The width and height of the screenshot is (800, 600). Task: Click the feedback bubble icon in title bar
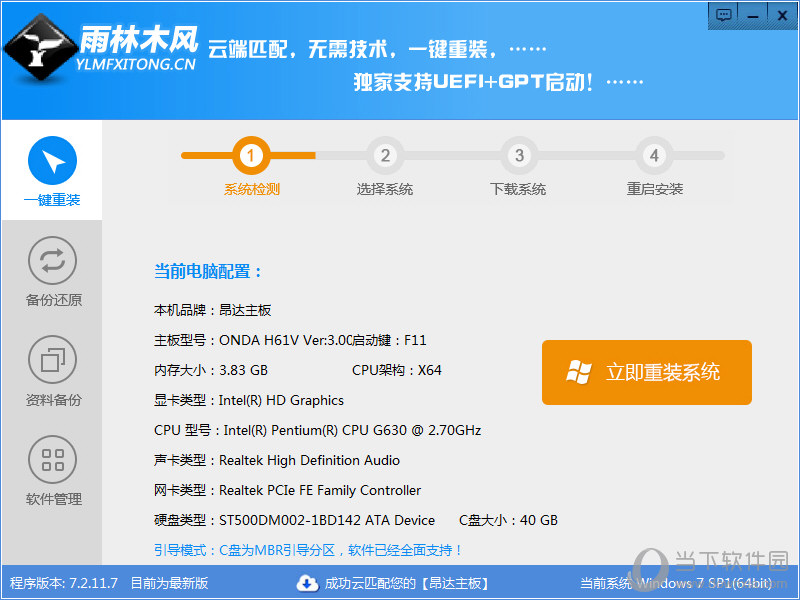coord(723,15)
